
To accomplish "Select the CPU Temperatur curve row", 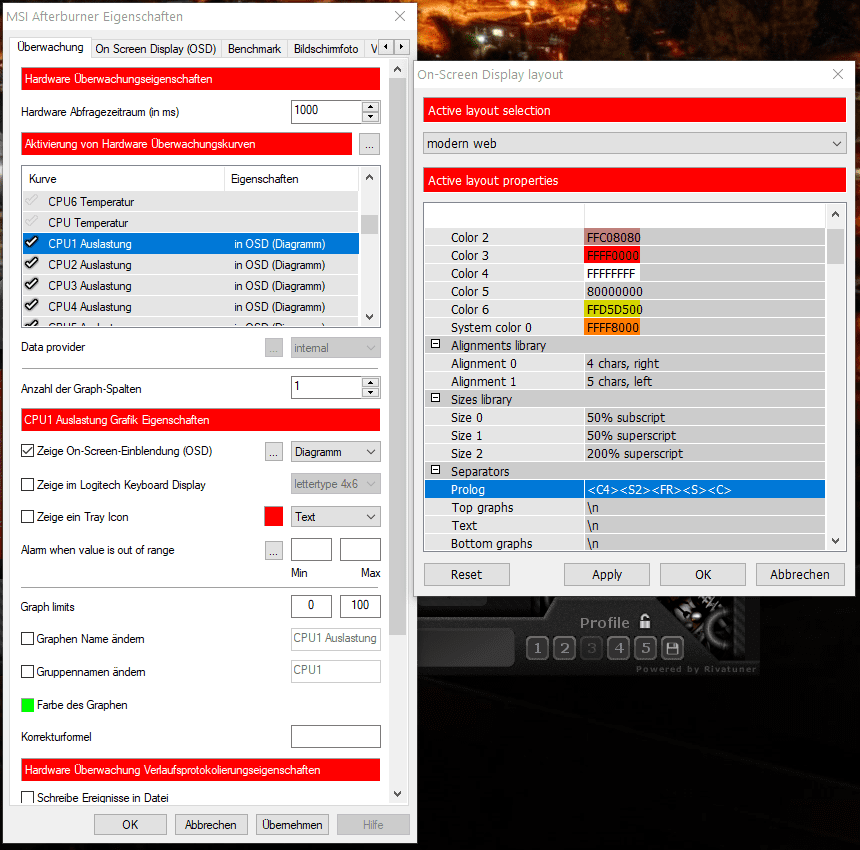I will point(190,222).
